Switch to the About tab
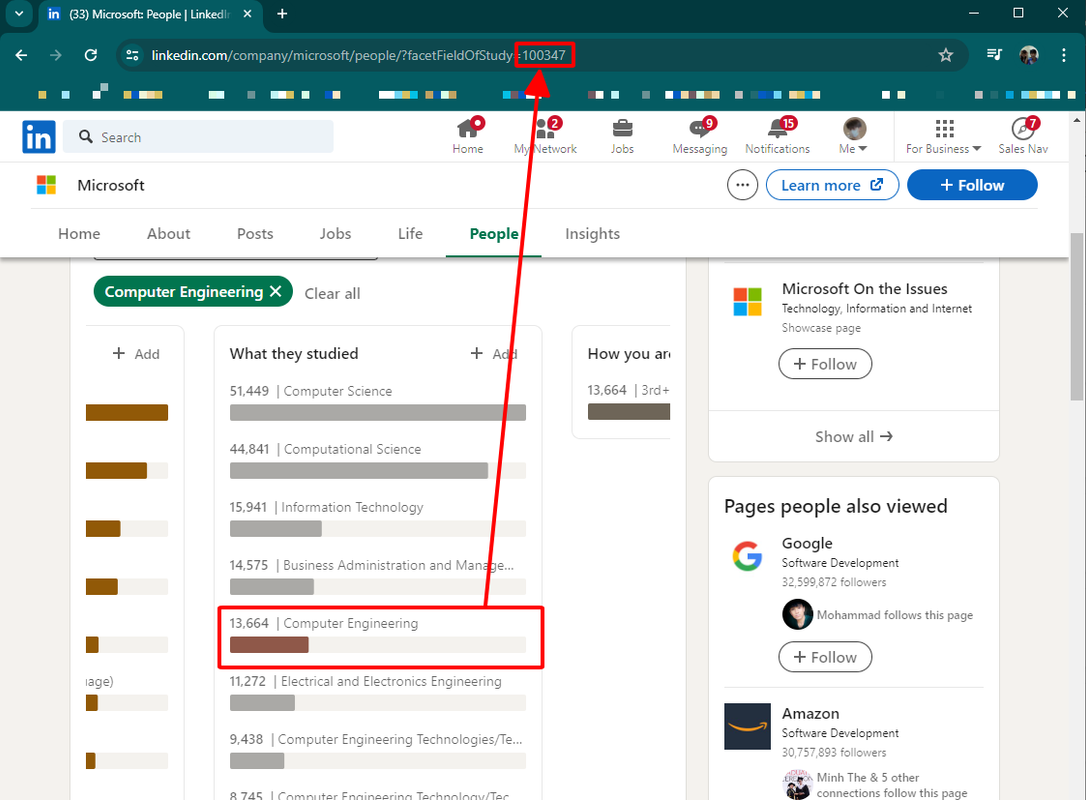This screenshot has width=1086, height=800. 168,234
